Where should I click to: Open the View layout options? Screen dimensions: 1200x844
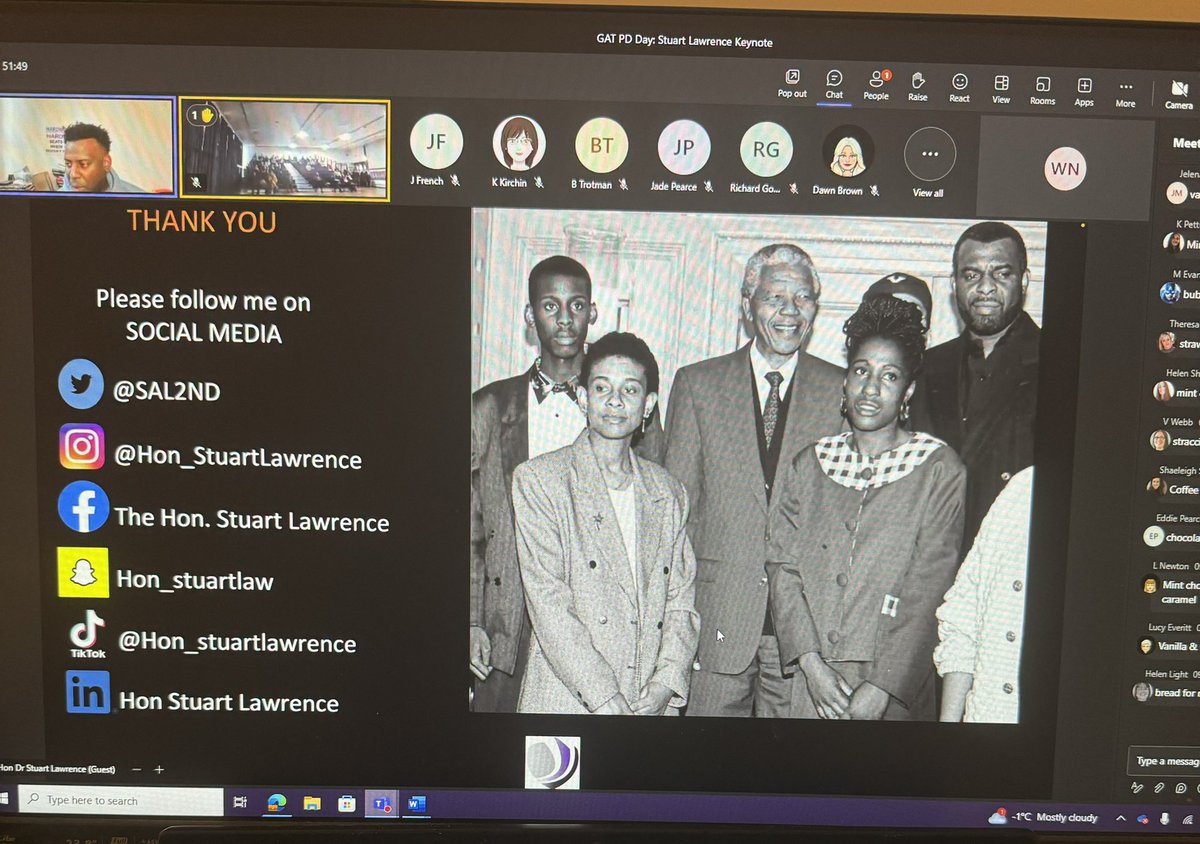pyautogui.click(x=1001, y=88)
